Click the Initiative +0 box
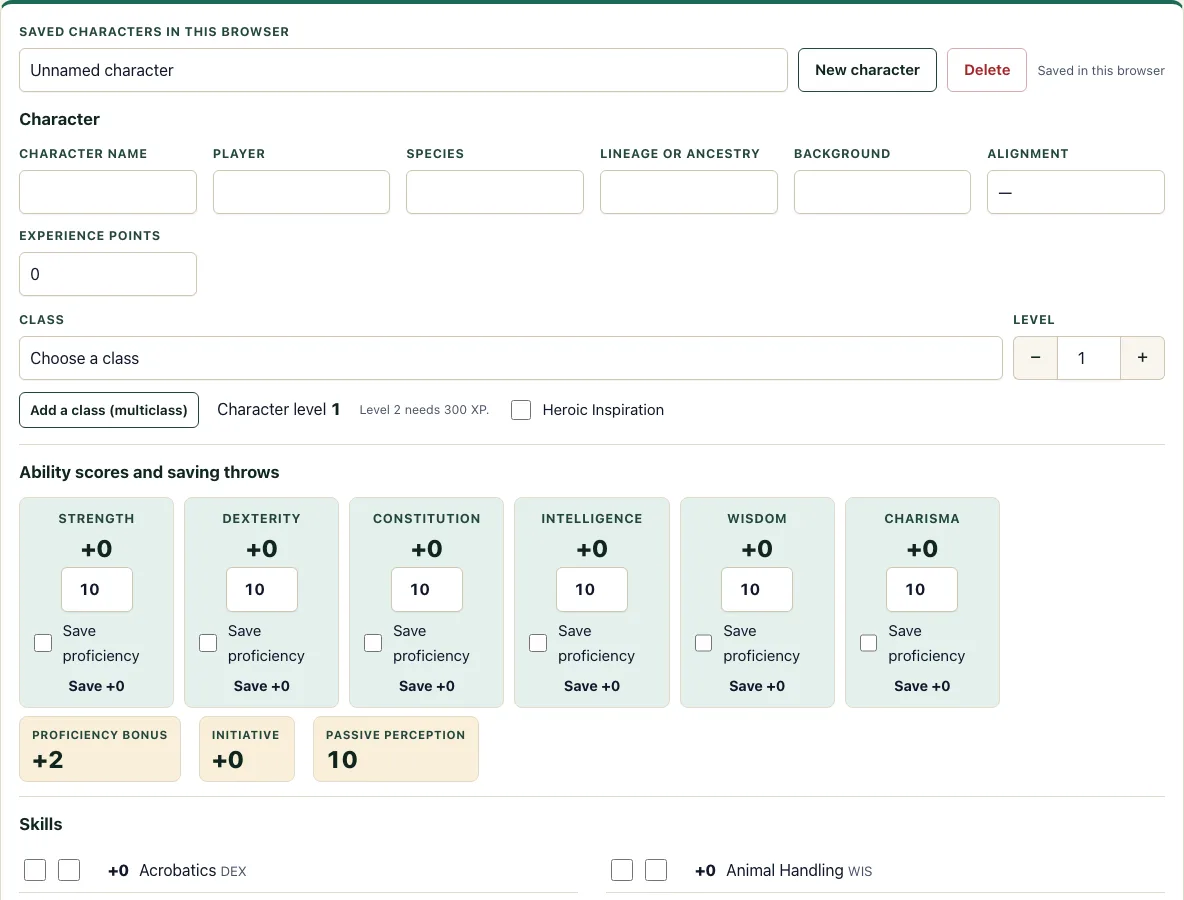Image resolution: width=1184 pixels, height=900 pixels. [x=247, y=749]
